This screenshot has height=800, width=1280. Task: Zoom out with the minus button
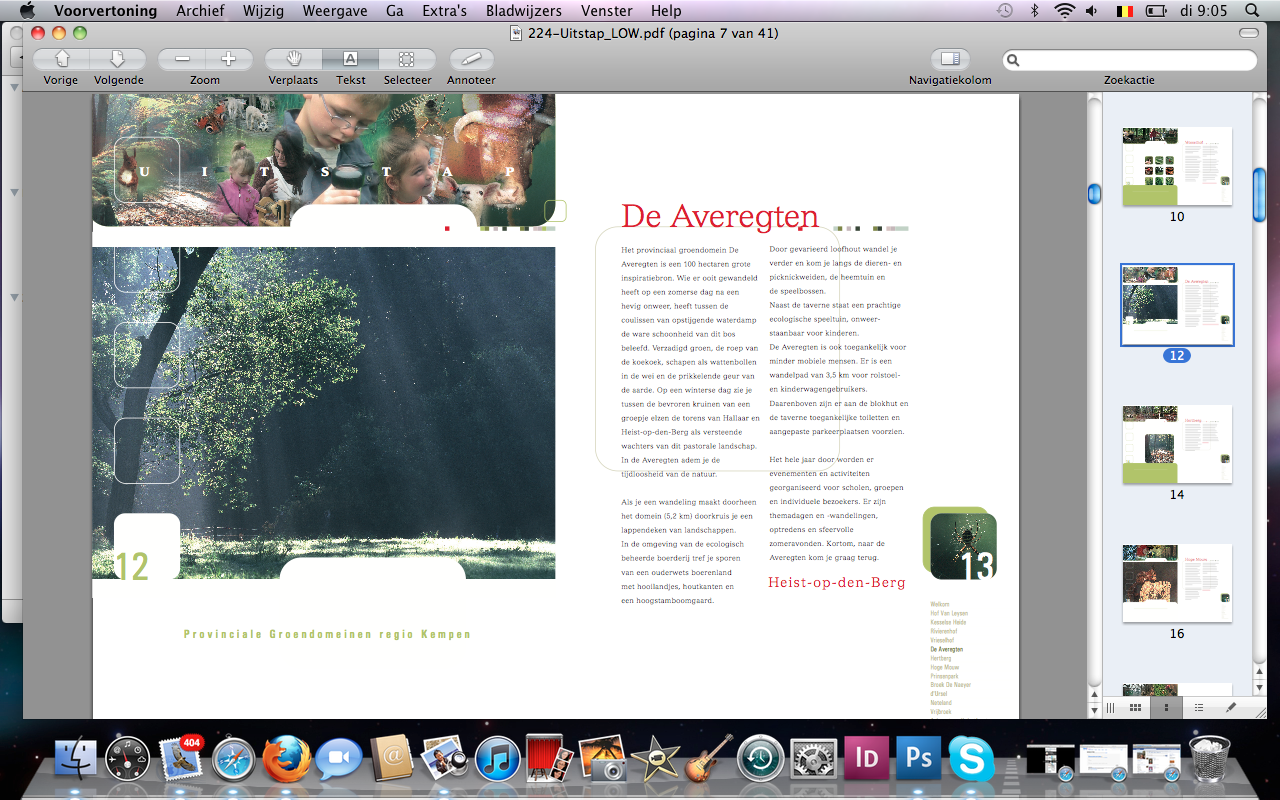[182, 59]
